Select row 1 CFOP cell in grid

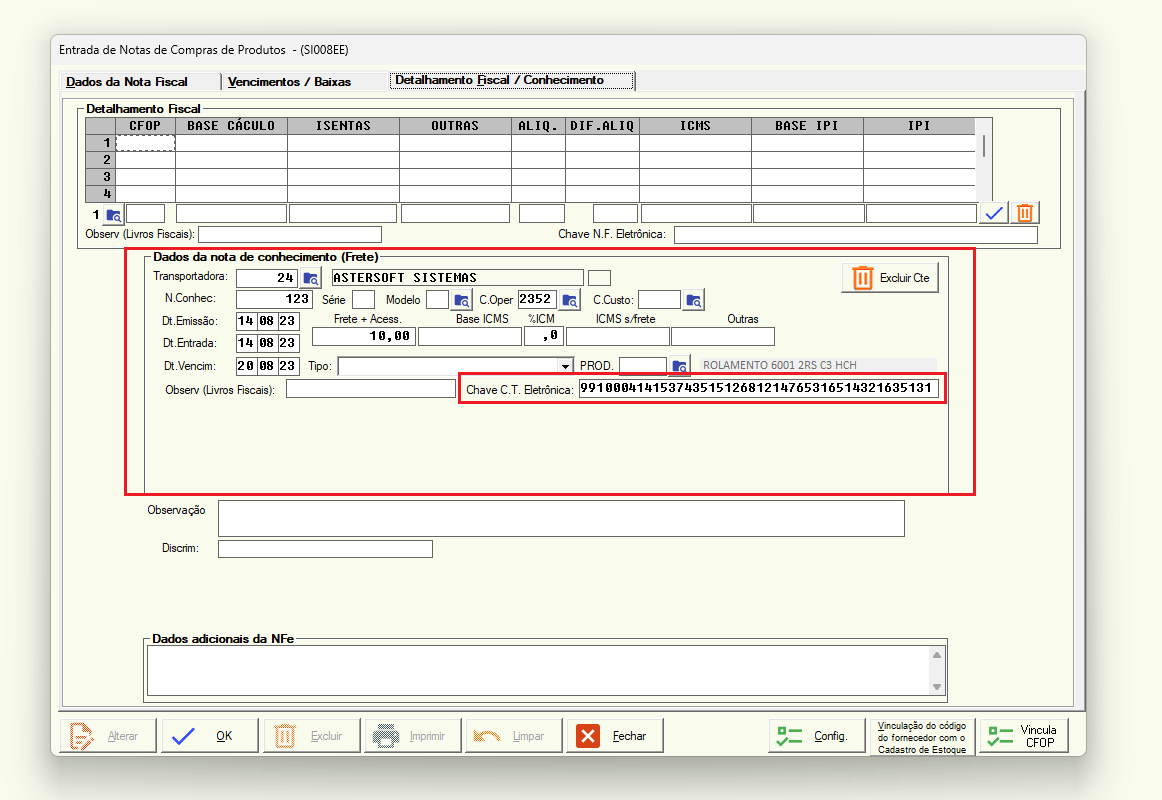pyautogui.click(x=145, y=143)
